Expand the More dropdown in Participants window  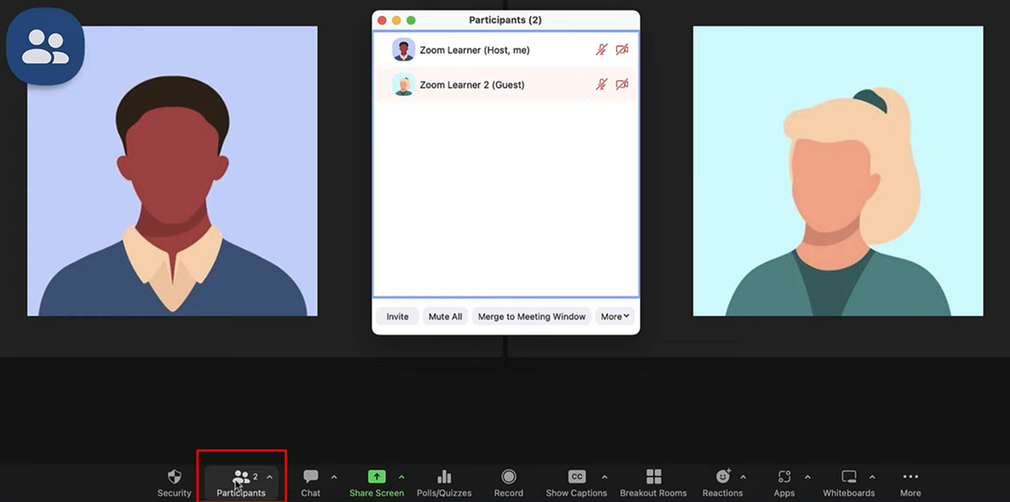(x=615, y=317)
